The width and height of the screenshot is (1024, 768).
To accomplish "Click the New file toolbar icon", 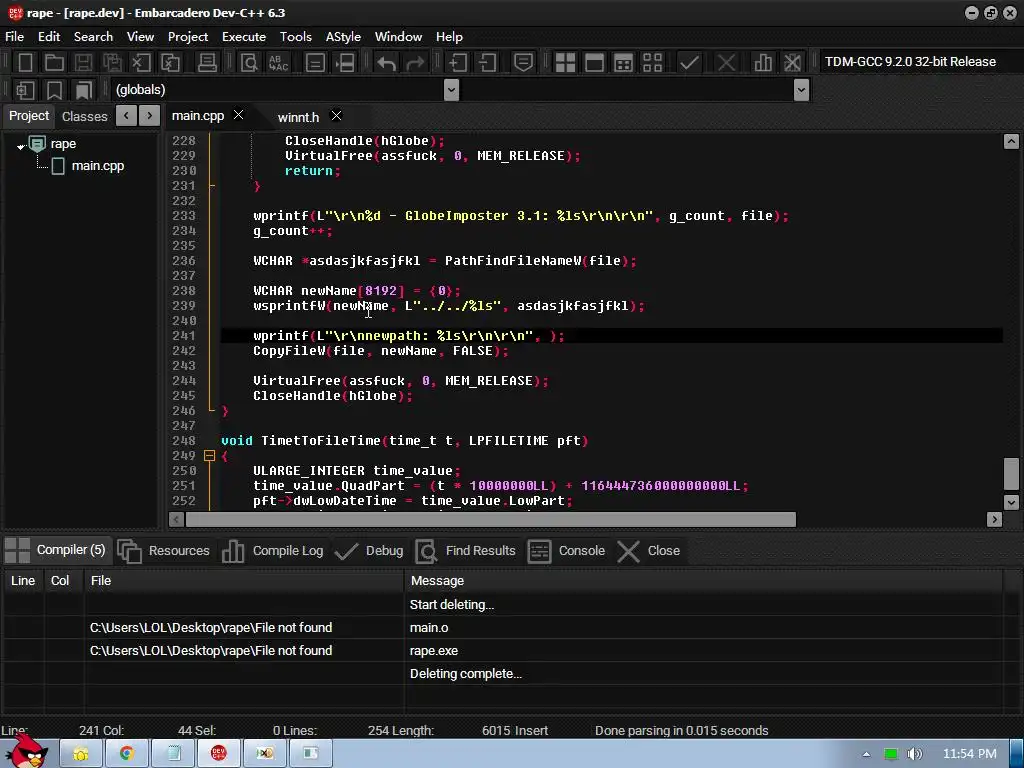I will coord(25,63).
